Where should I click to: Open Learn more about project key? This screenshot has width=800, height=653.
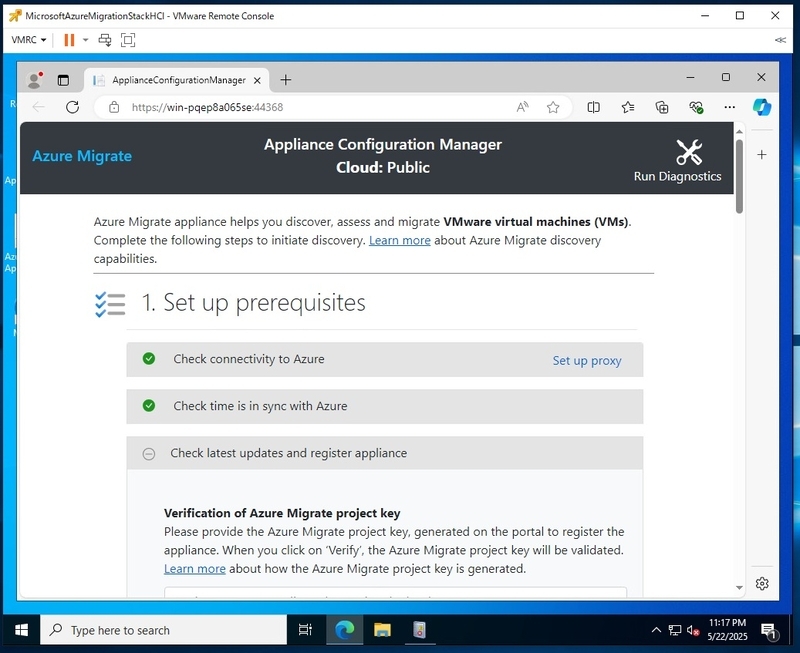(194, 569)
